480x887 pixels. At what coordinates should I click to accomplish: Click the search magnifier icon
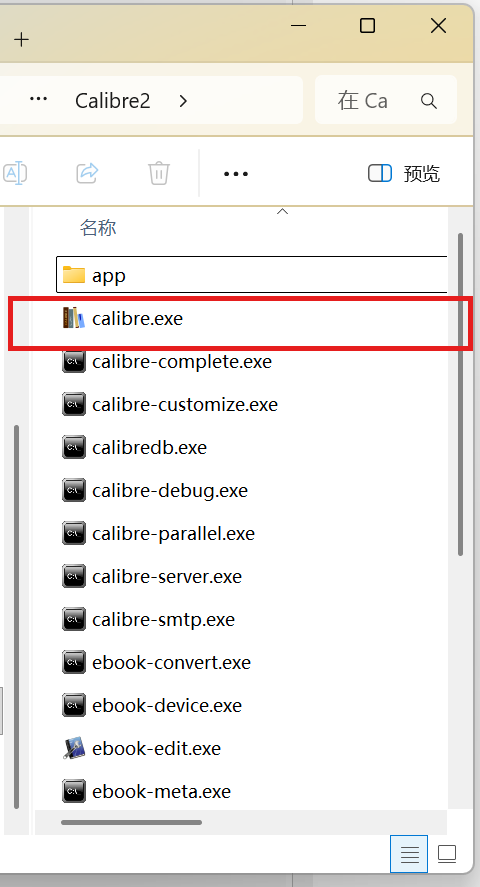click(429, 101)
